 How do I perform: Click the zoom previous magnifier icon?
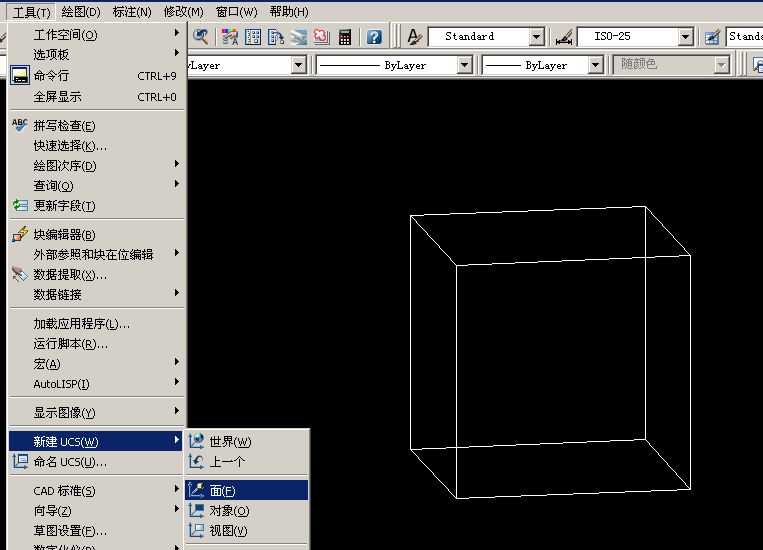[x=200, y=37]
